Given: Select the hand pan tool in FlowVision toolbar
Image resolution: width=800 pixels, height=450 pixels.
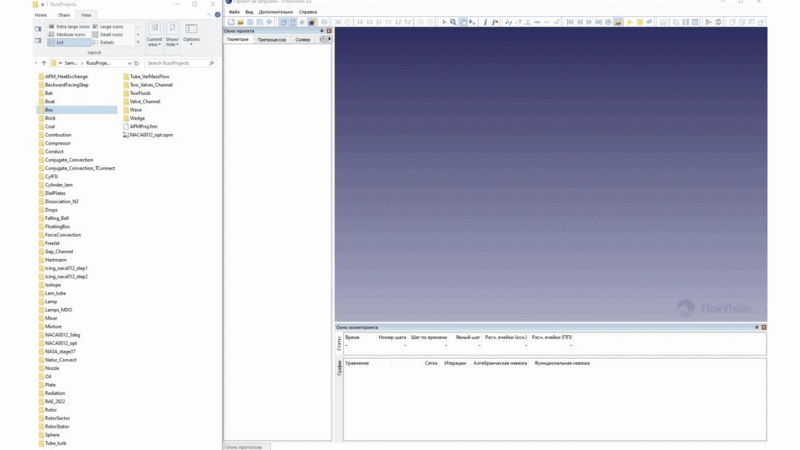Looking at the screenshot, I should (463, 22).
